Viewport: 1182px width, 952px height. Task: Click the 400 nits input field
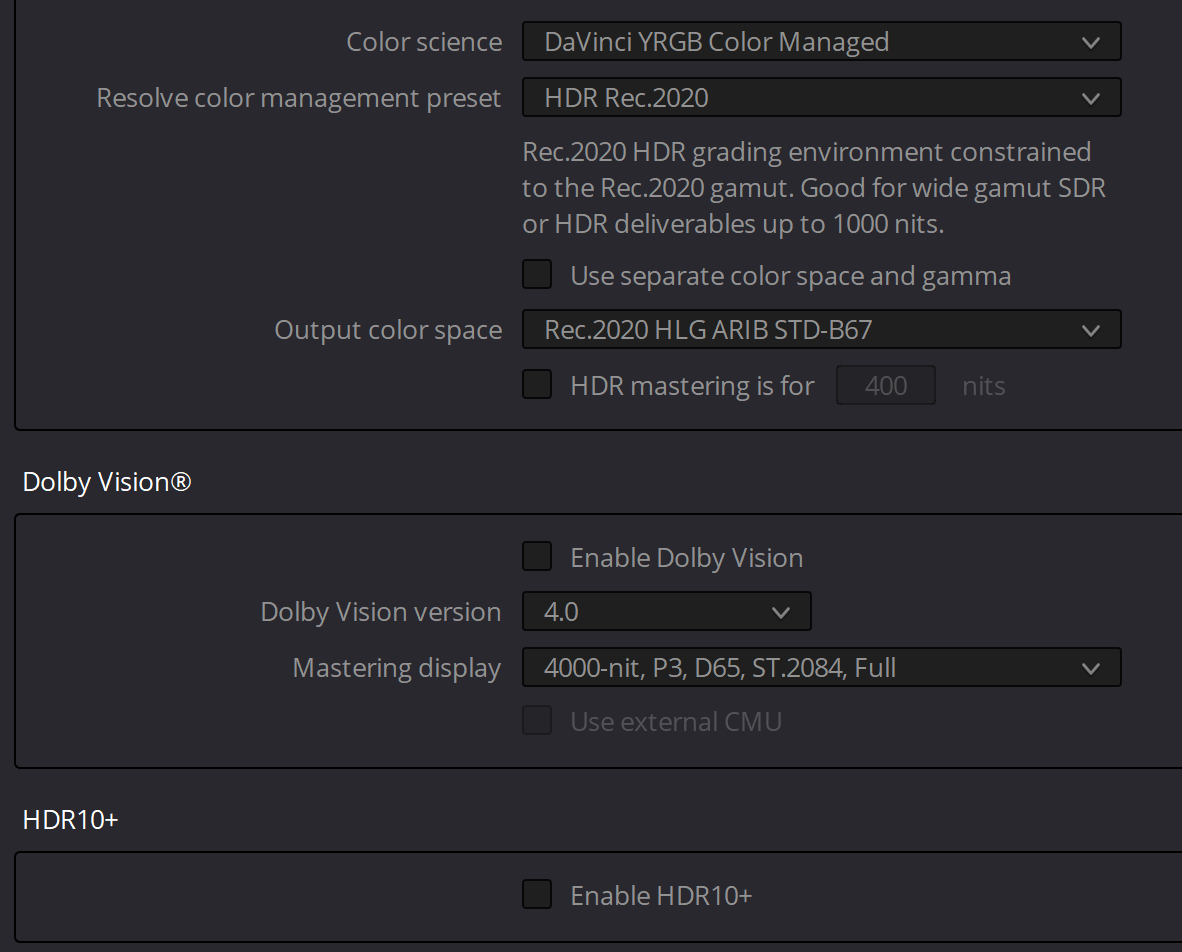[886, 385]
